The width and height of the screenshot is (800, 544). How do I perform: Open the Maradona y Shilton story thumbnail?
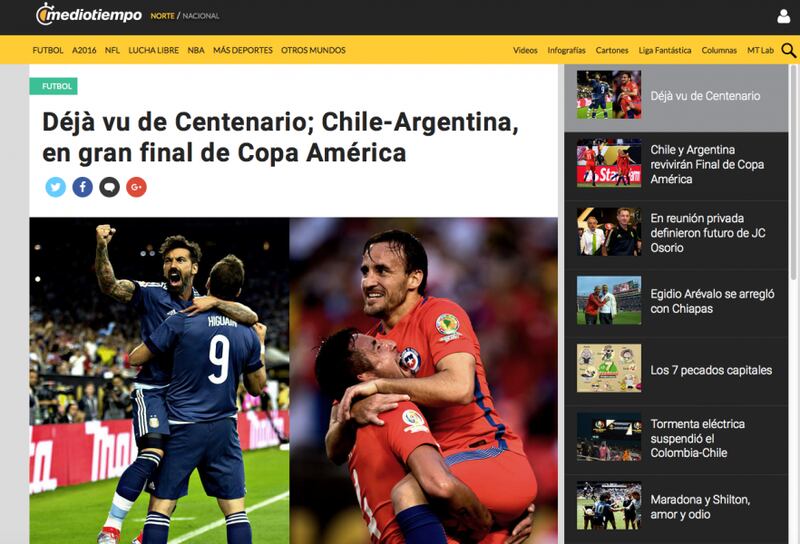pos(609,506)
